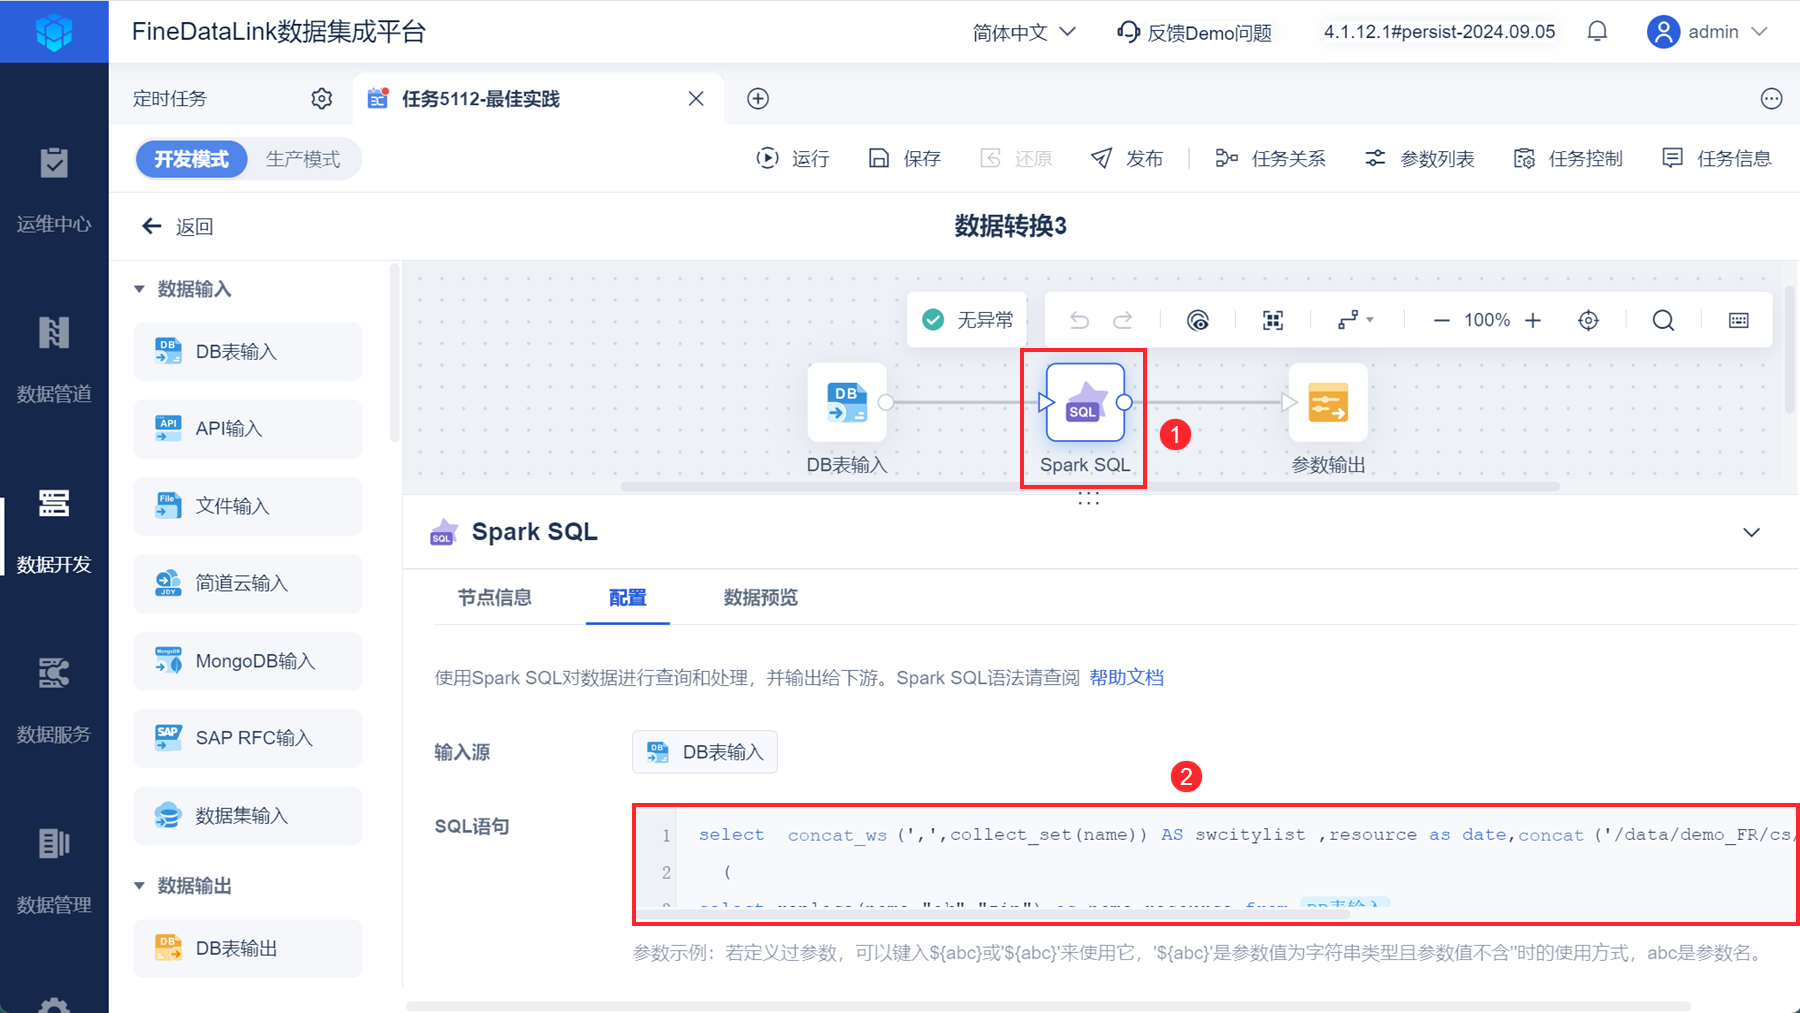1800x1013 pixels.
Task: Switch to 生产模式
Action: [x=303, y=159]
